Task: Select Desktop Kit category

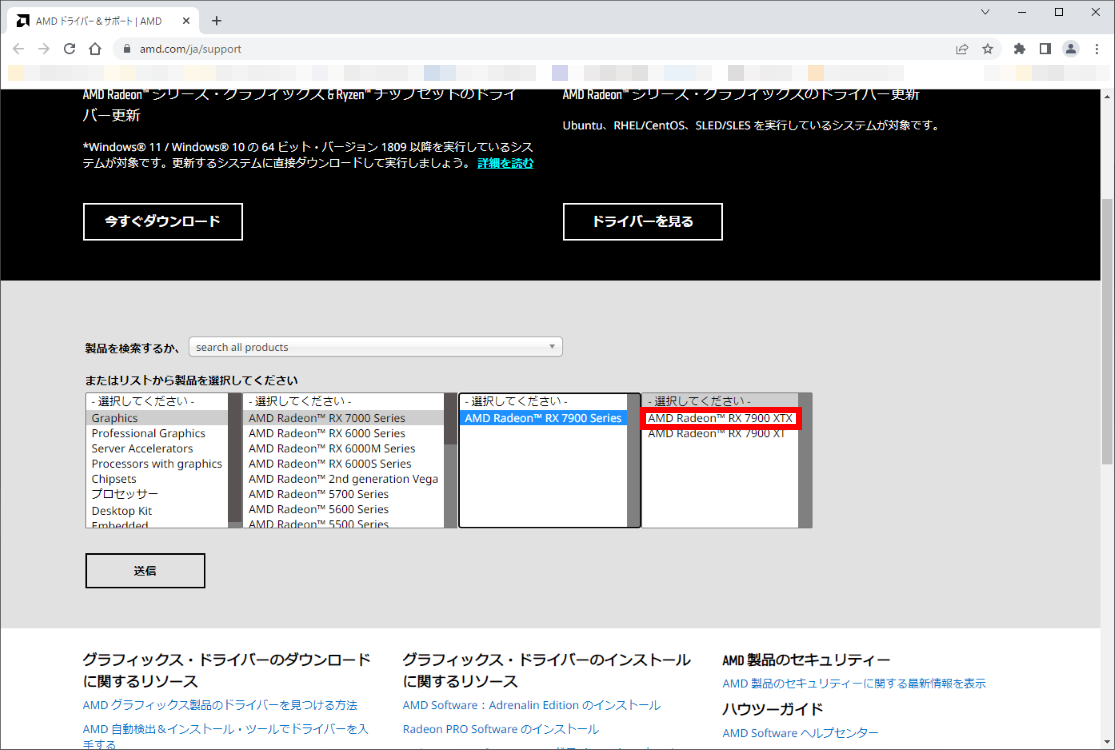Action: (x=156, y=510)
